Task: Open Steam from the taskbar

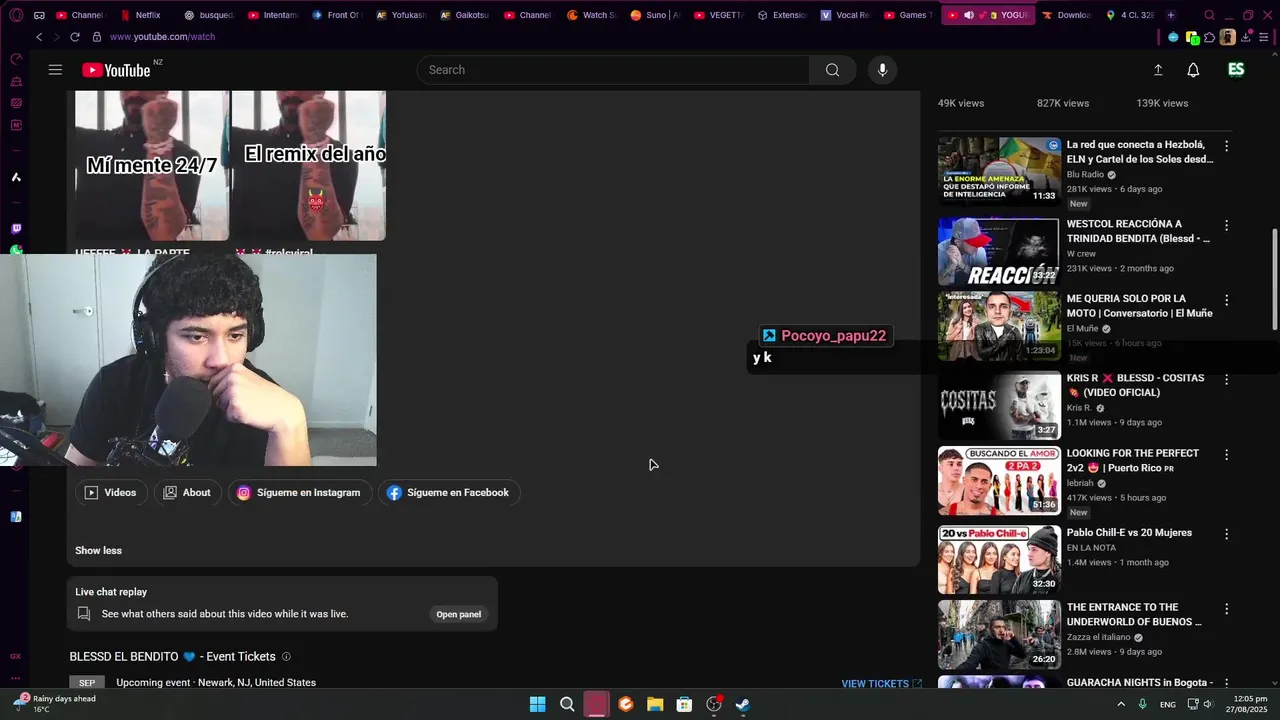Action: click(x=743, y=704)
